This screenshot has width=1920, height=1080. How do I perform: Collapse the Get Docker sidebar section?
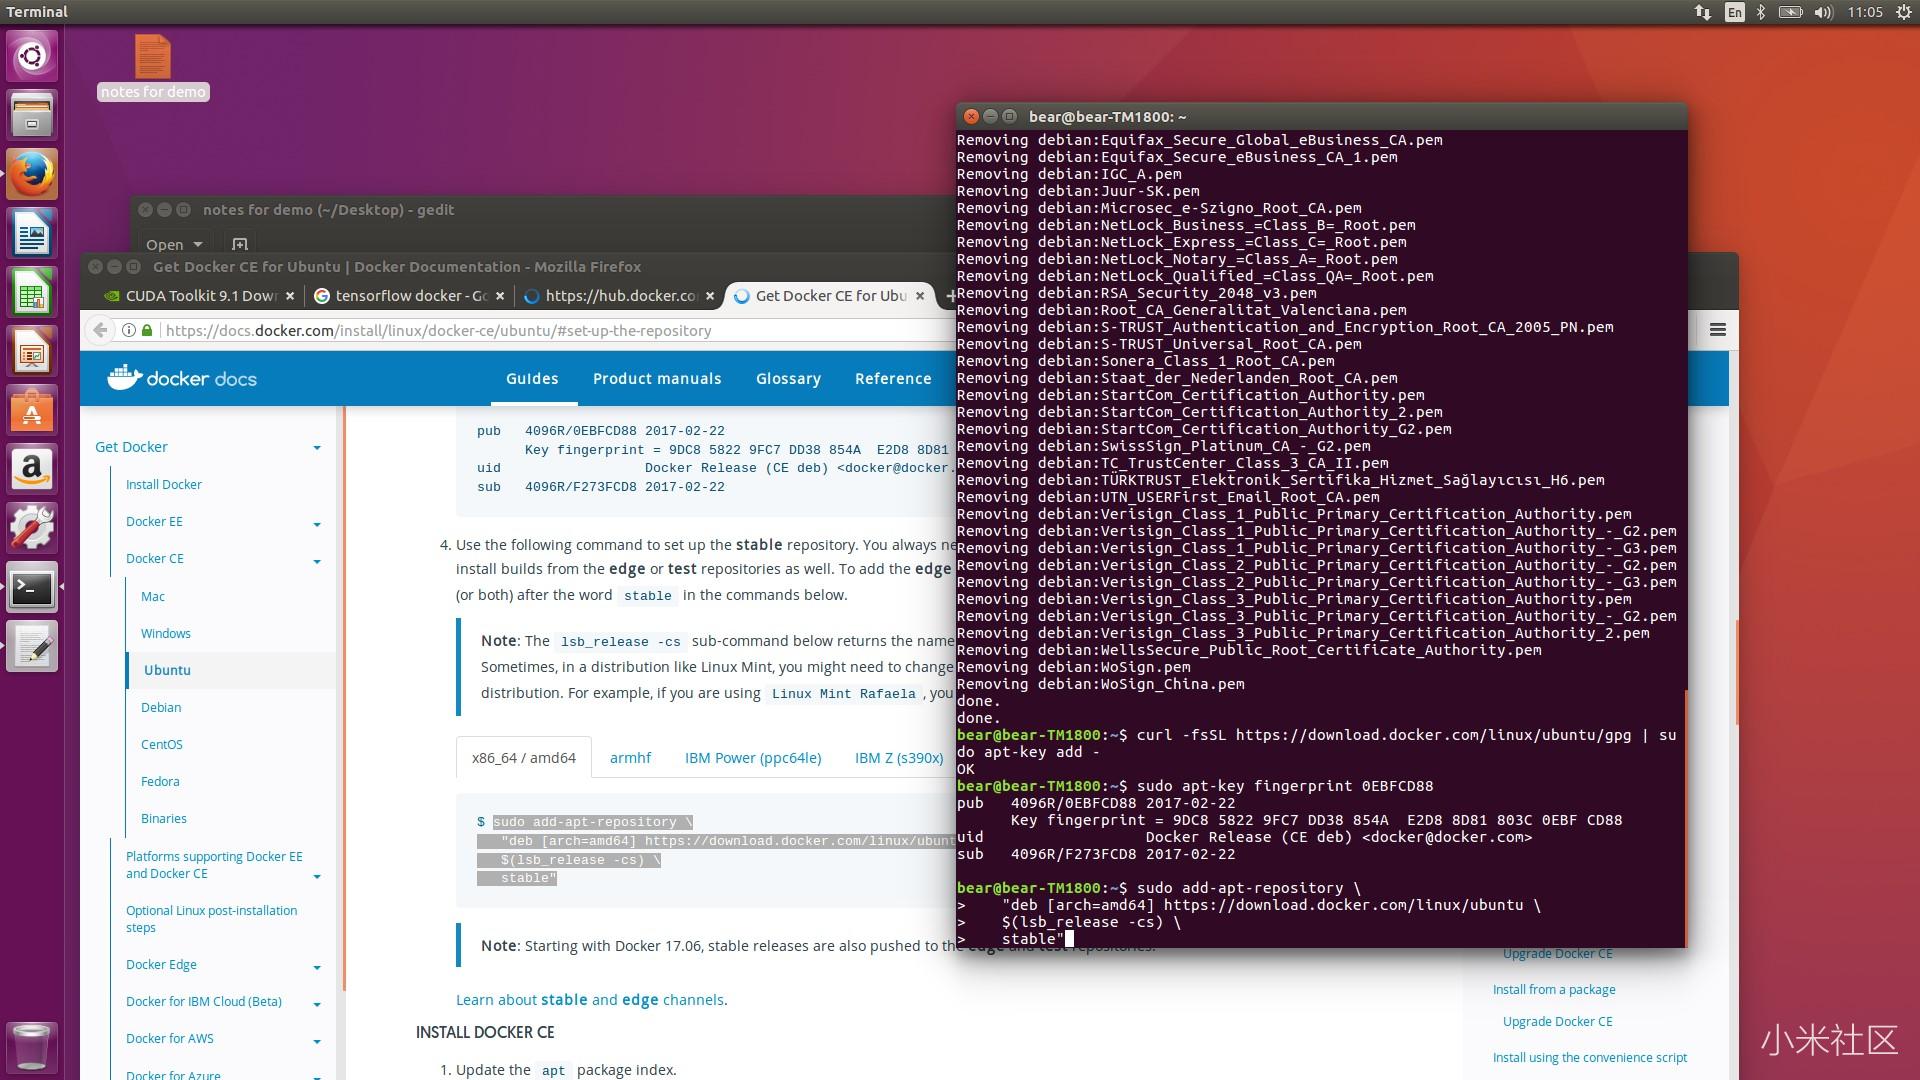(x=317, y=448)
